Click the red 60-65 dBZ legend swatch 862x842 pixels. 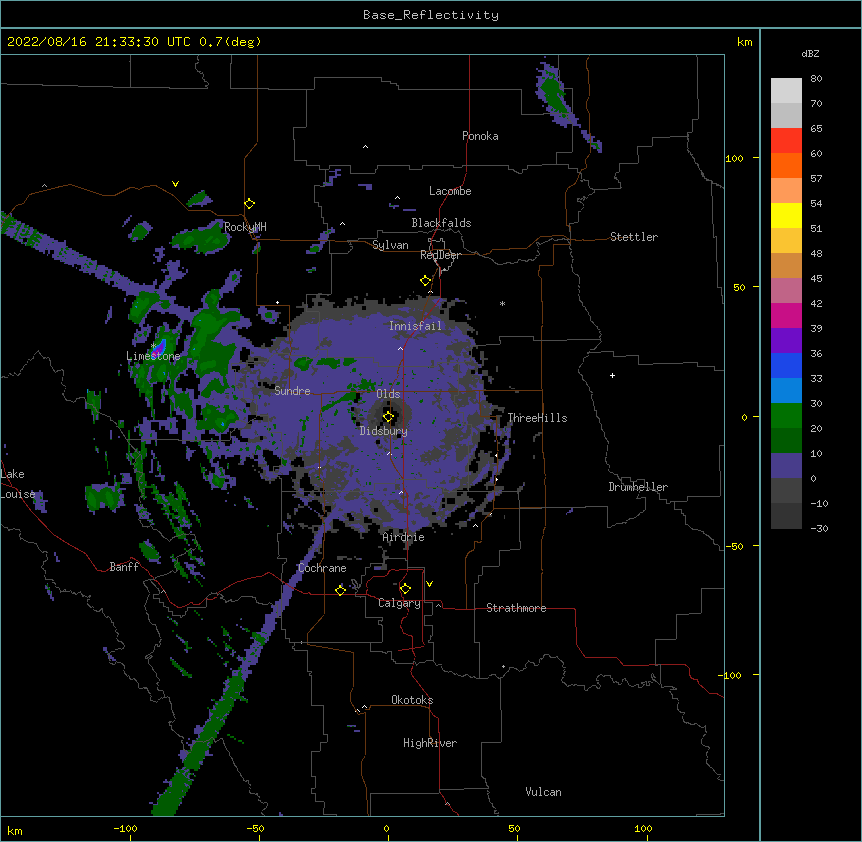(x=786, y=141)
